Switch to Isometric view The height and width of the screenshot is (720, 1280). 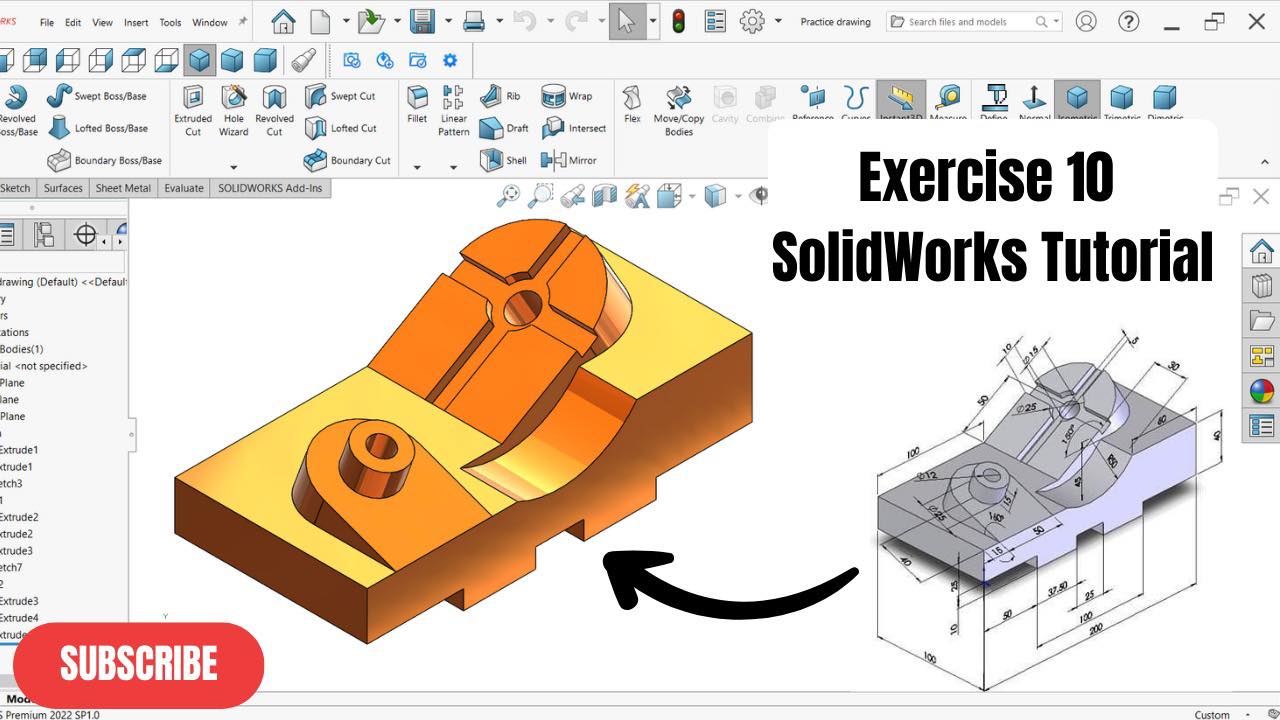[x=1077, y=101]
